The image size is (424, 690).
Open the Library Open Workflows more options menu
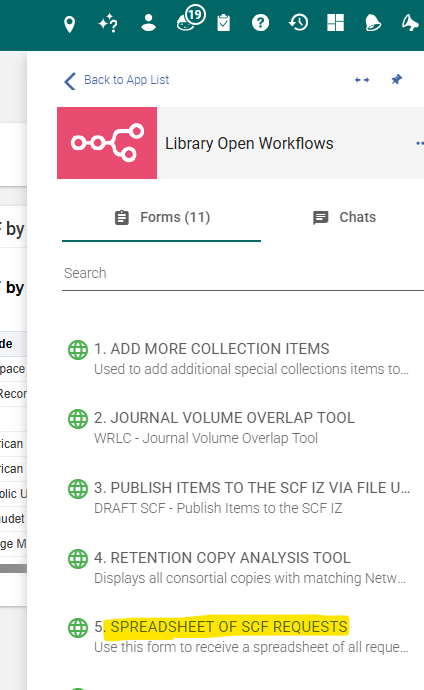420,143
